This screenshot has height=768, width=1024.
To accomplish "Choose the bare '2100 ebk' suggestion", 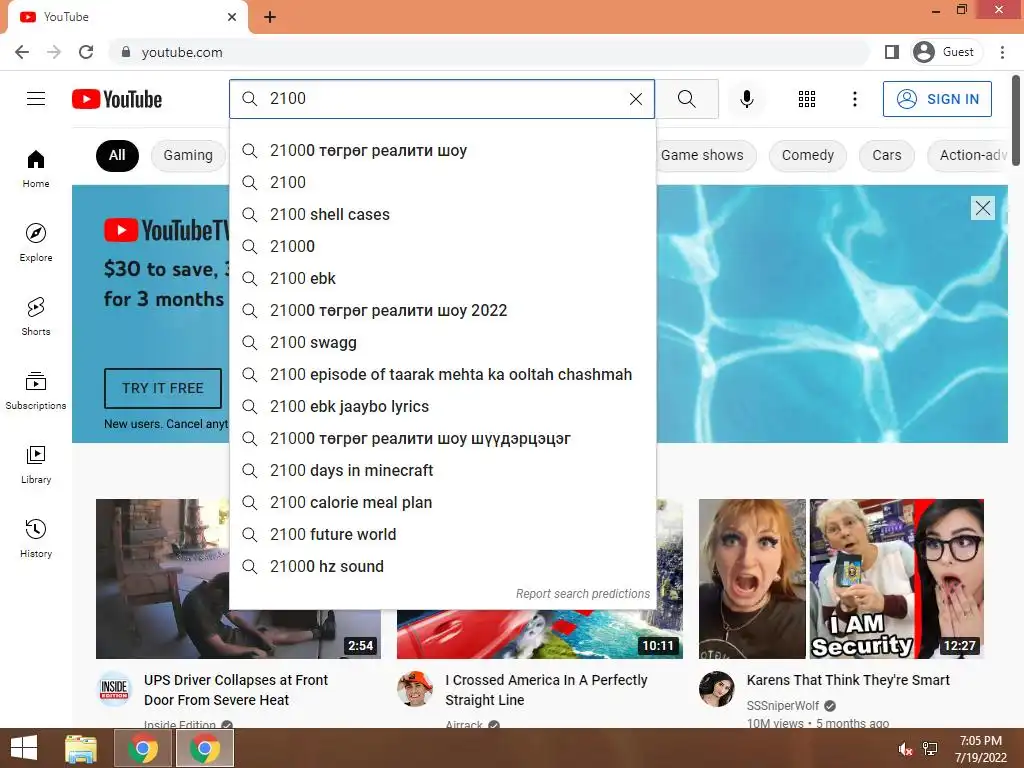I will coord(442,278).
